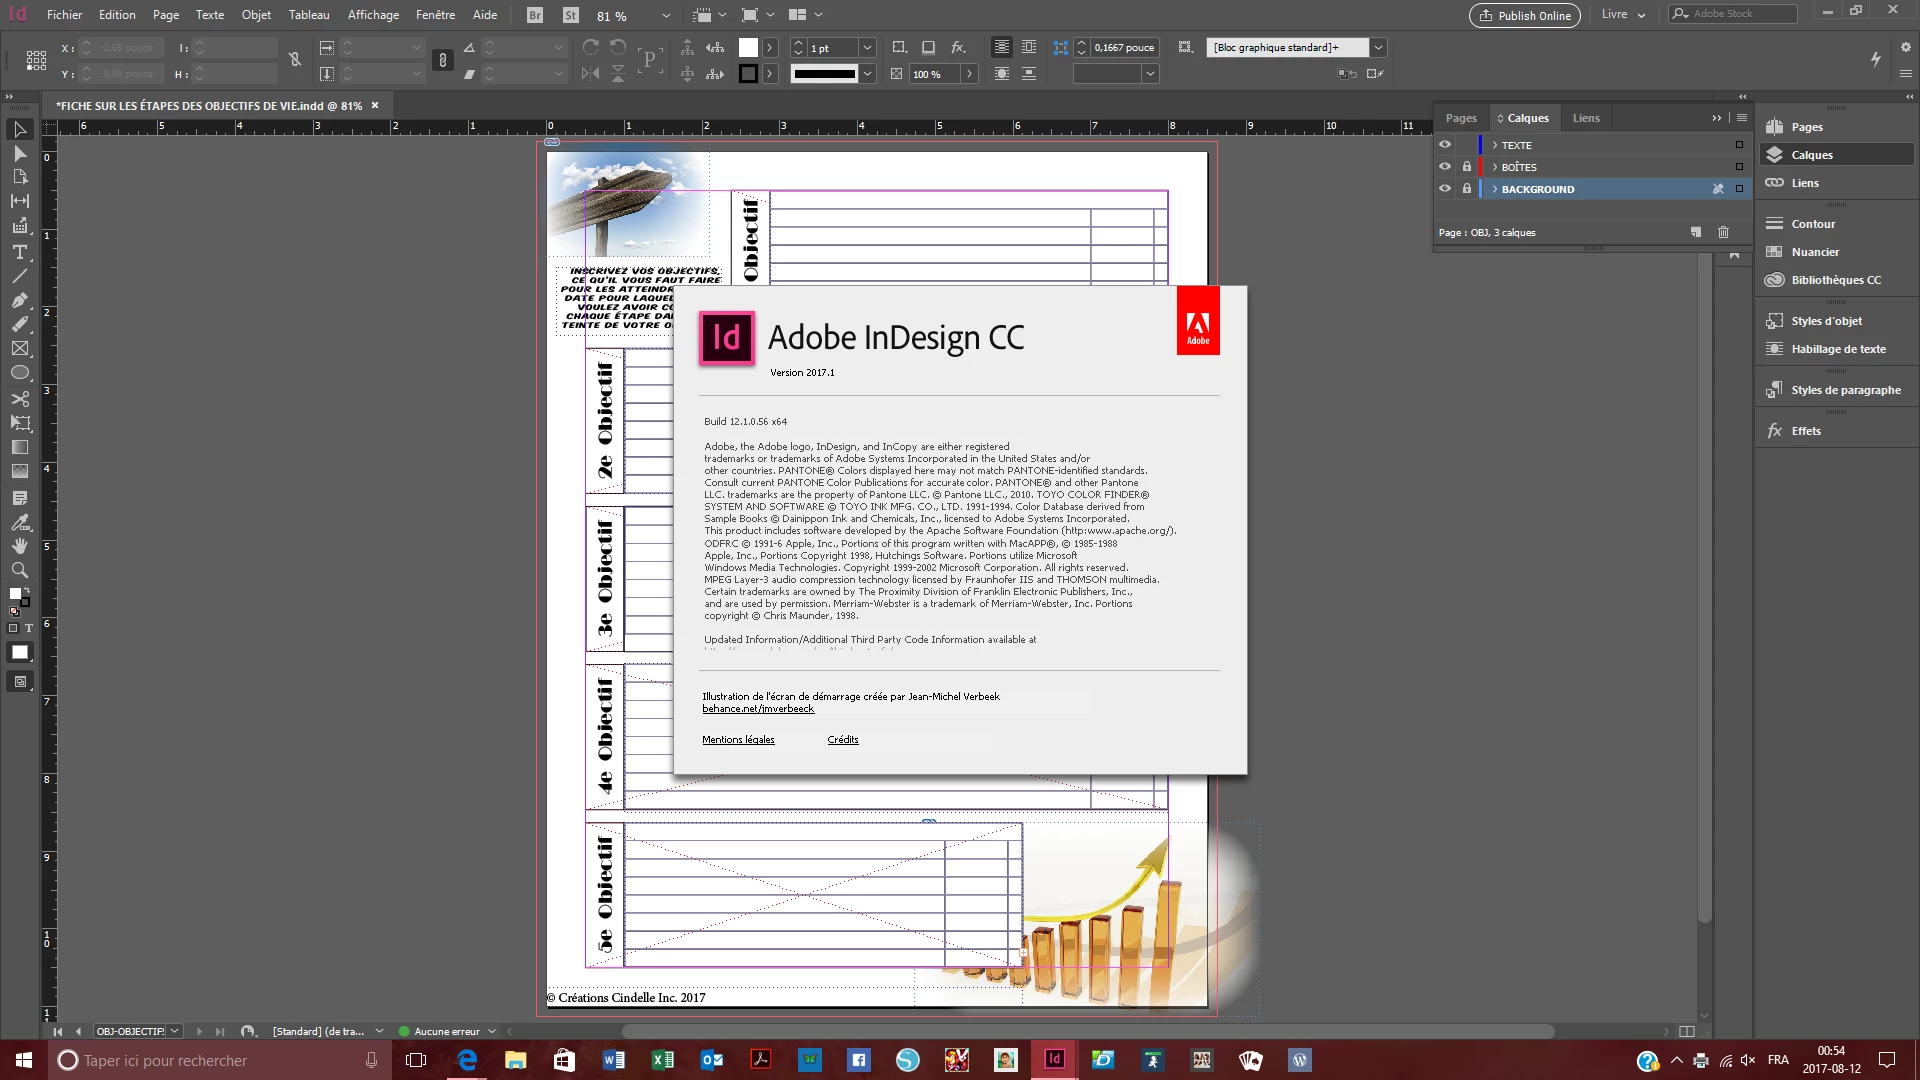Toggle visibility of BACKGROUND layer
Image resolution: width=1920 pixels, height=1080 pixels.
coord(1445,189)
